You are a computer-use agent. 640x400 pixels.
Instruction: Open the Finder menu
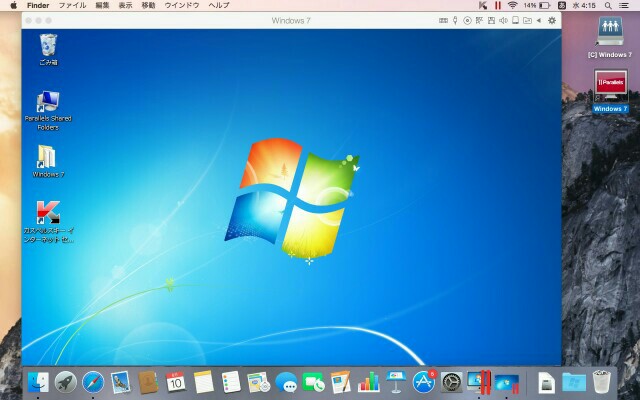click(x=38, y=5)
